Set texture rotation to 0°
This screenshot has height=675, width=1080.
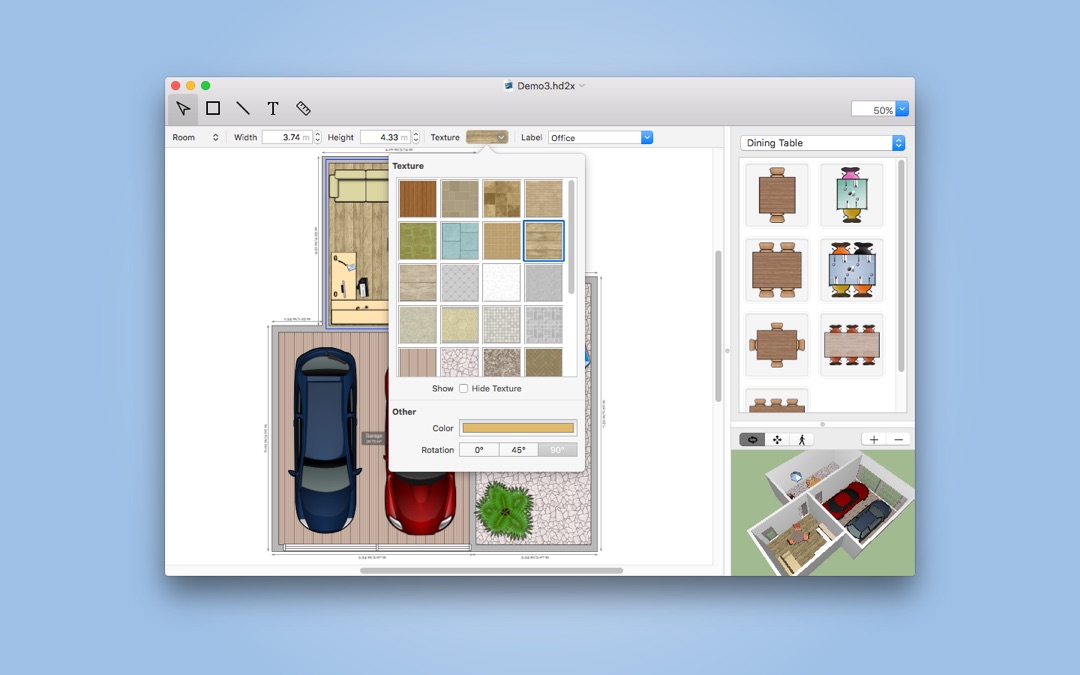click(479, 450)
